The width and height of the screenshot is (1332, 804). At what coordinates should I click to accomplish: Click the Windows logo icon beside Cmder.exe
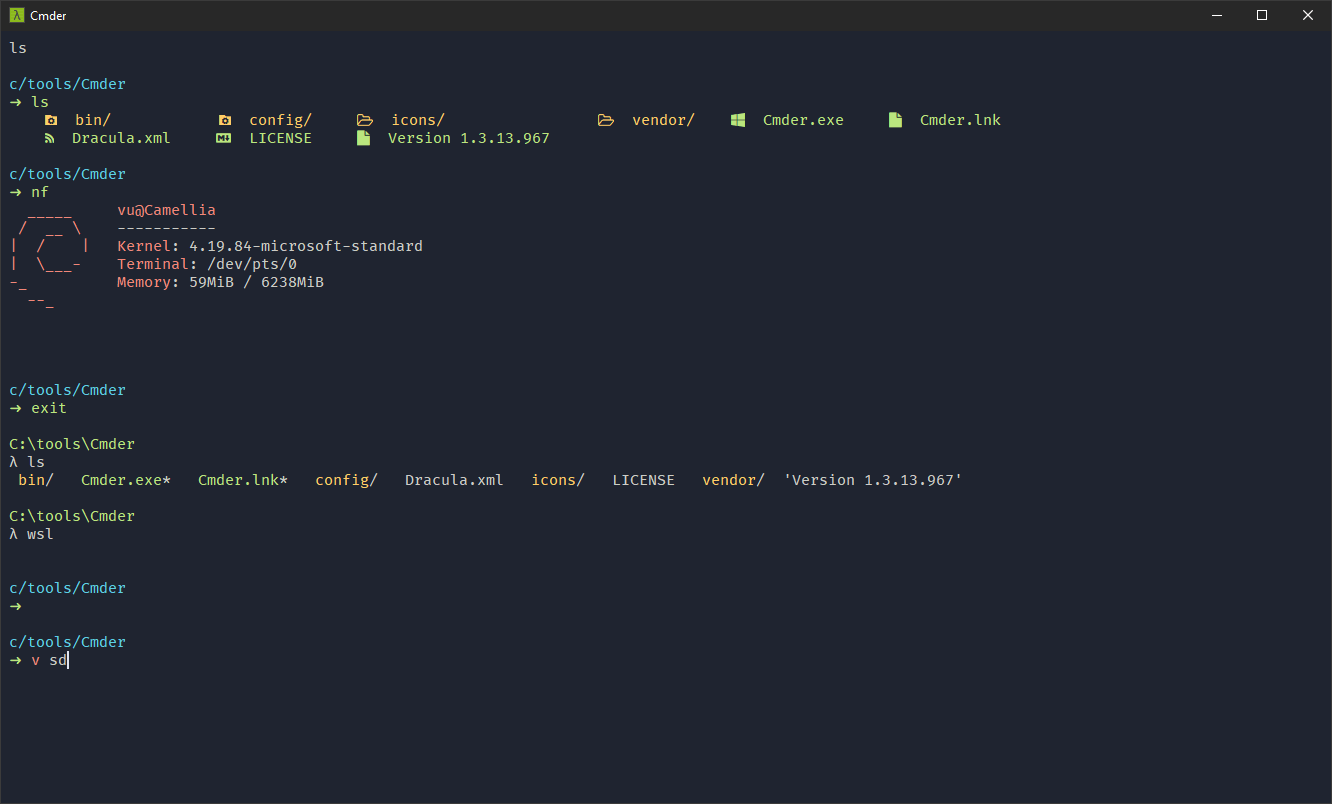click(x=738, y=120)
